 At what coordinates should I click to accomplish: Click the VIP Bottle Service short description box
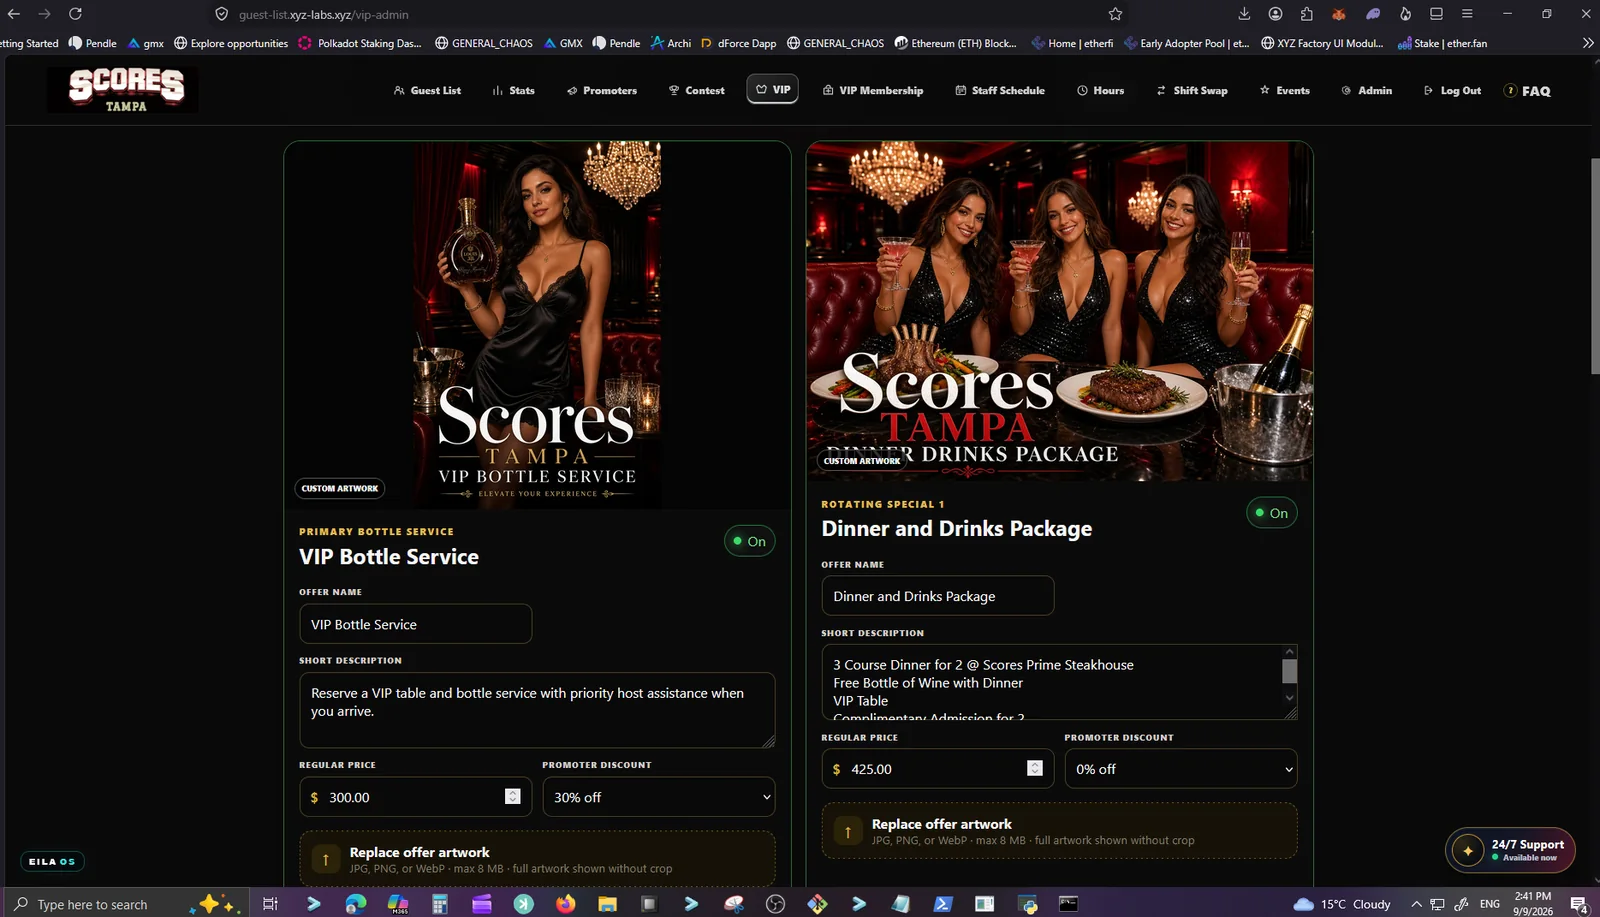[x=537, y=710]
